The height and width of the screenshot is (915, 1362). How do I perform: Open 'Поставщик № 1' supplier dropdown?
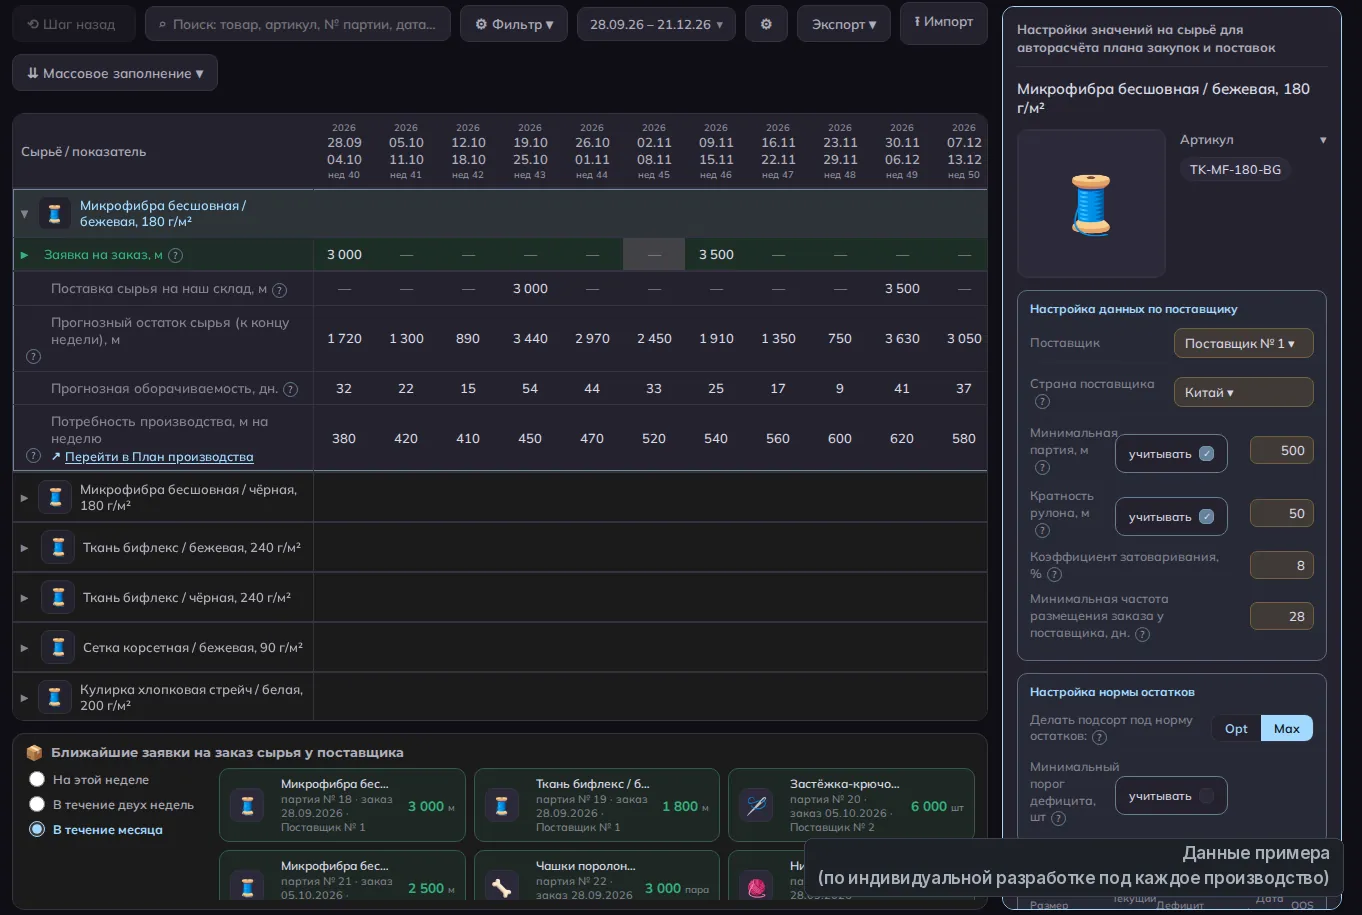click(1243, 343)
